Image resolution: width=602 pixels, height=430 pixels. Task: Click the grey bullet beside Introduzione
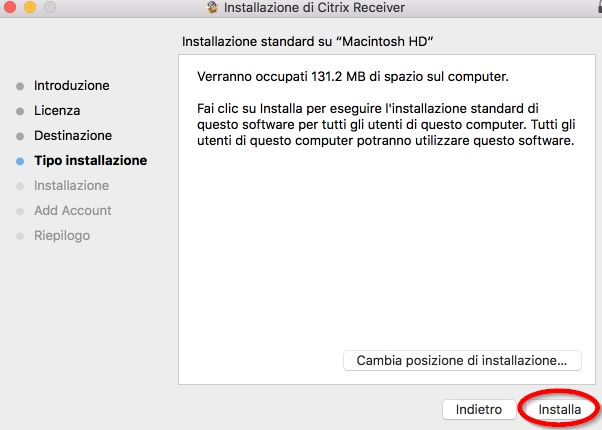pos(20,86)
